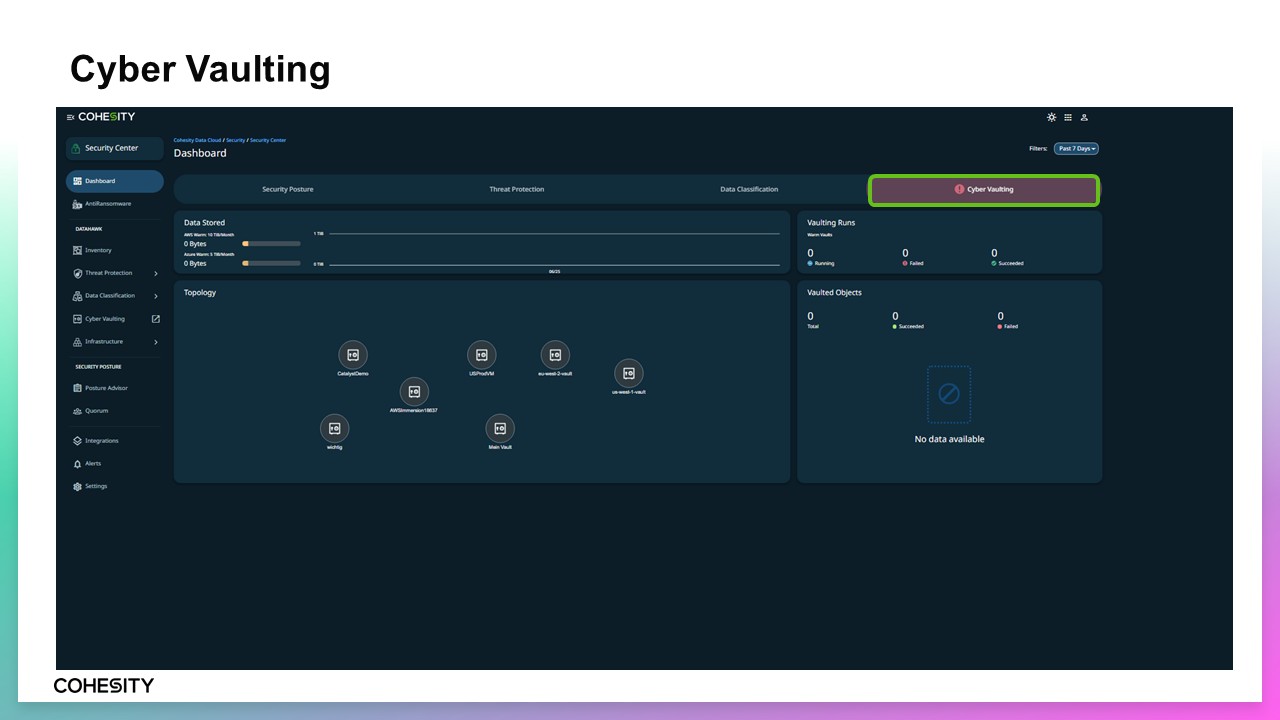
Task: Click the Integrations layers icon
Action: tap(77, 441)
